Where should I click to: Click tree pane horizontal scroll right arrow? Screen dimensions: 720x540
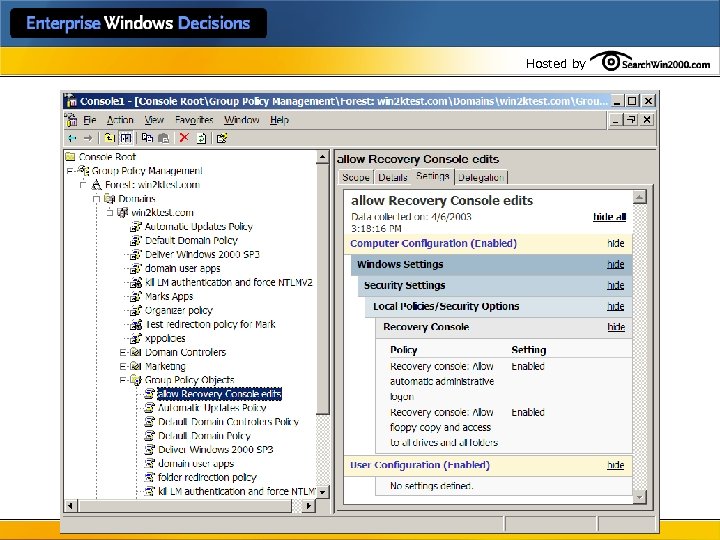[309, 506]
